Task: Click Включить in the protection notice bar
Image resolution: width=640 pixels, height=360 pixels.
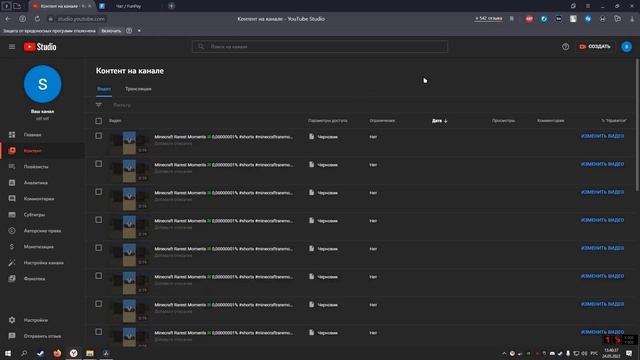Action: (111, 31)
